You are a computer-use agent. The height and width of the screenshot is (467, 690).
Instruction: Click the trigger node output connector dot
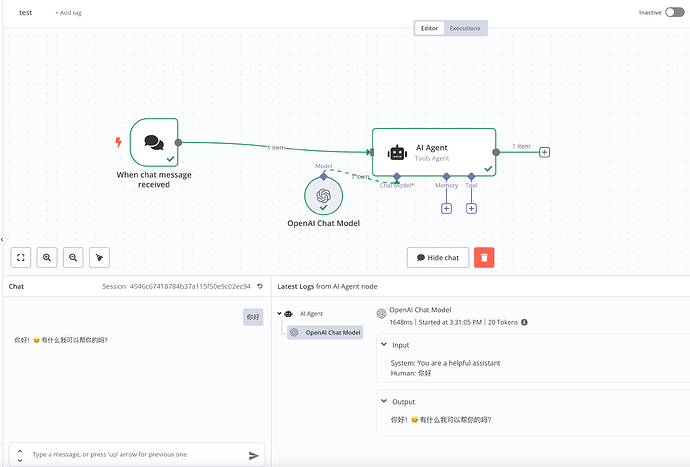(178, 142)
